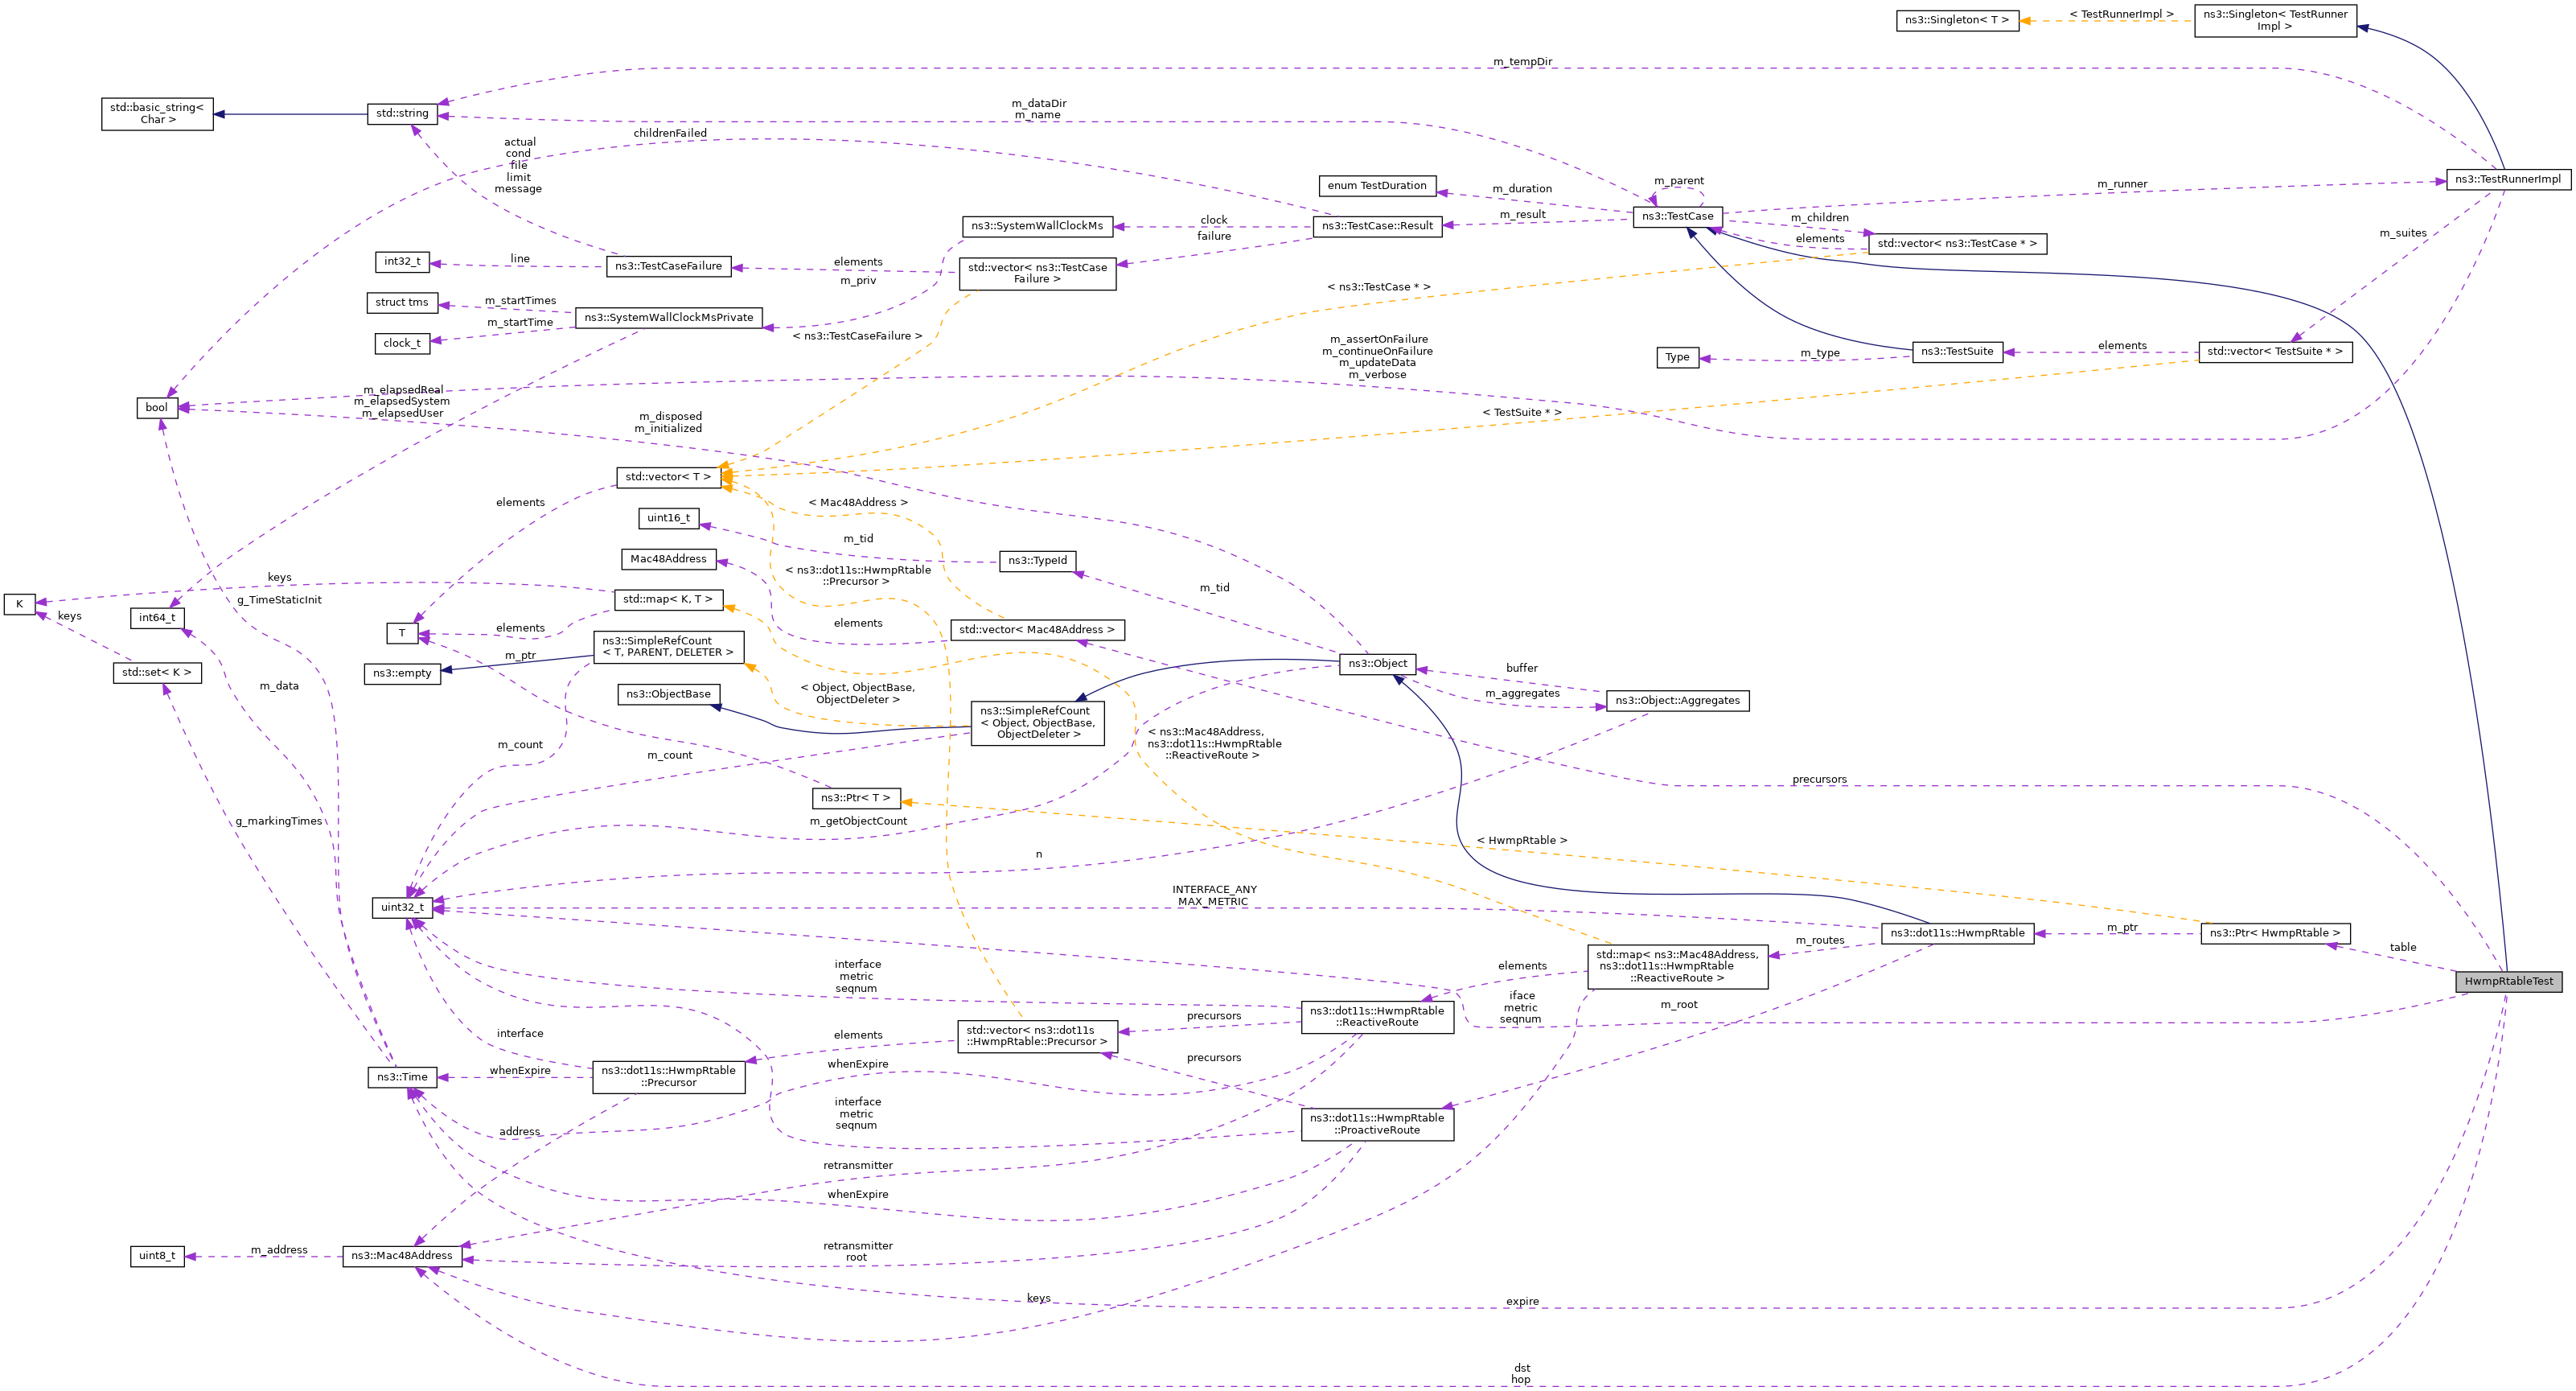
Task: Click the ns3::Object node
Action: (x=1377, y=664)
